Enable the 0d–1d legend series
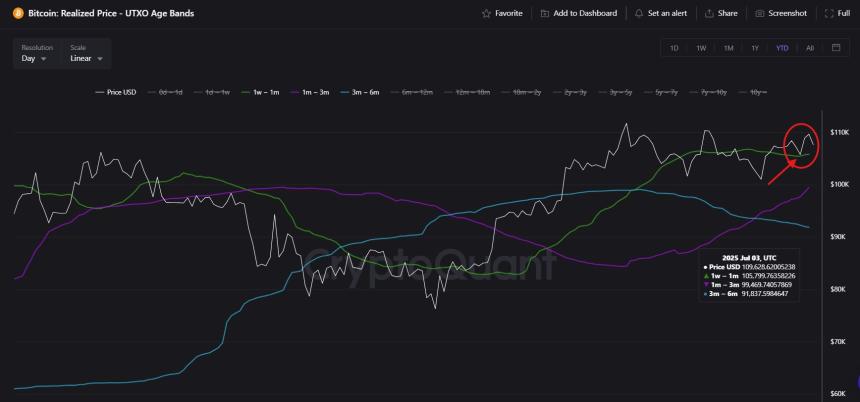This screenshot has width=860, height=402. [x=164, y=92]
